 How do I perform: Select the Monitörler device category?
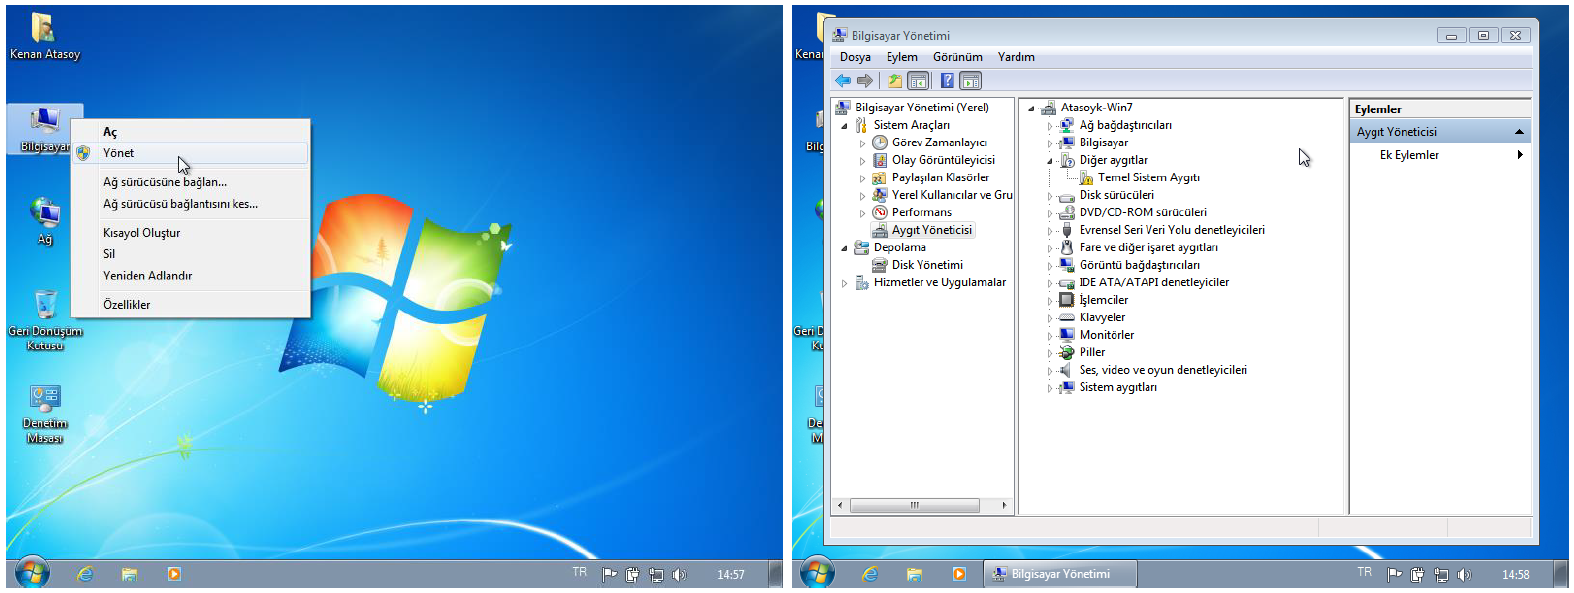tap(1106, 335)
